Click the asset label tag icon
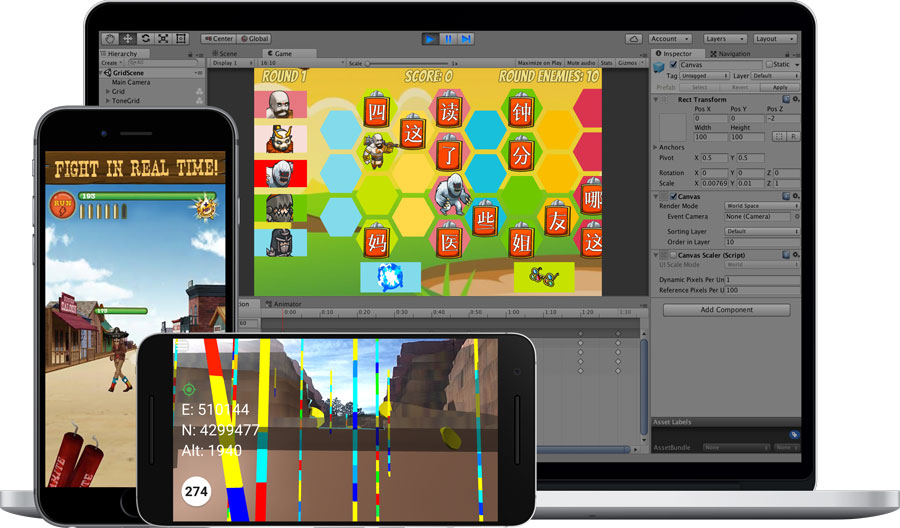 794,434
